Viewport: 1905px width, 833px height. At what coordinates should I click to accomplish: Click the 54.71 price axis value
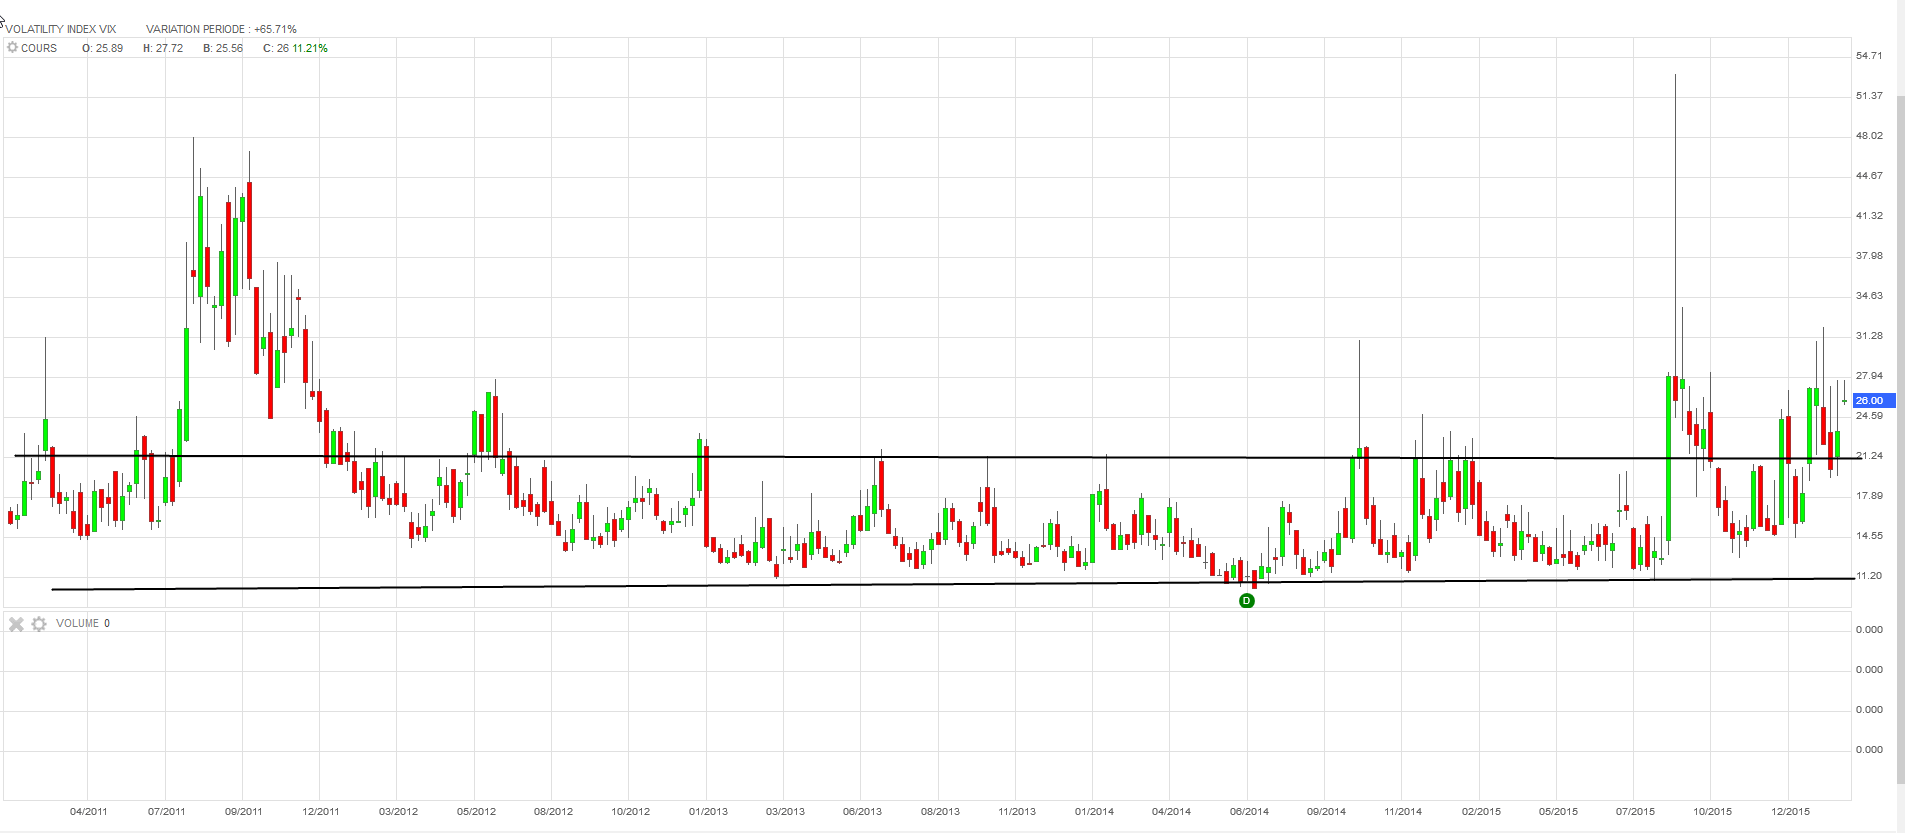(1869, 56)
